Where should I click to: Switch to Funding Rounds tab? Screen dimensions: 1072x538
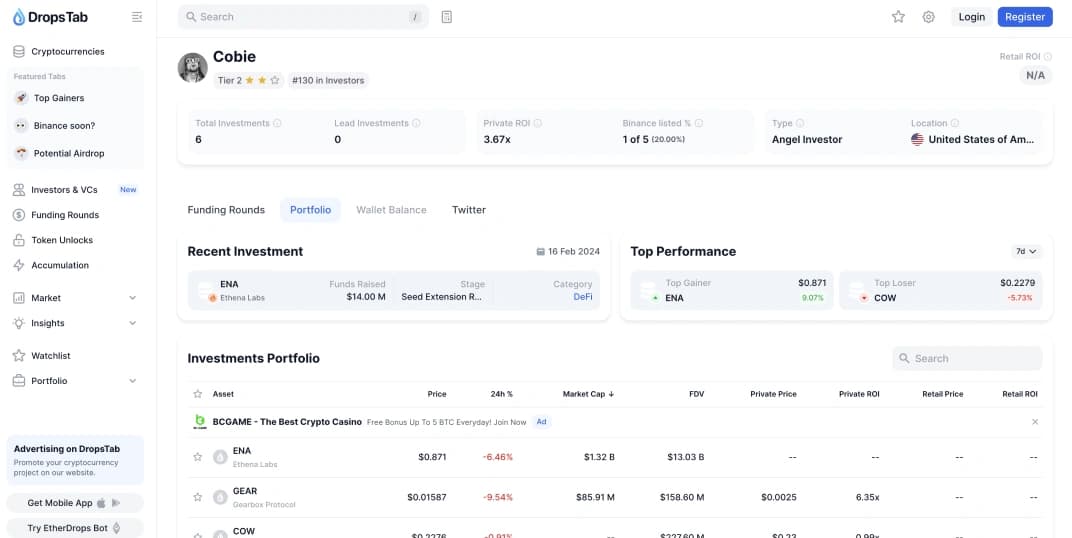[226, 210]
